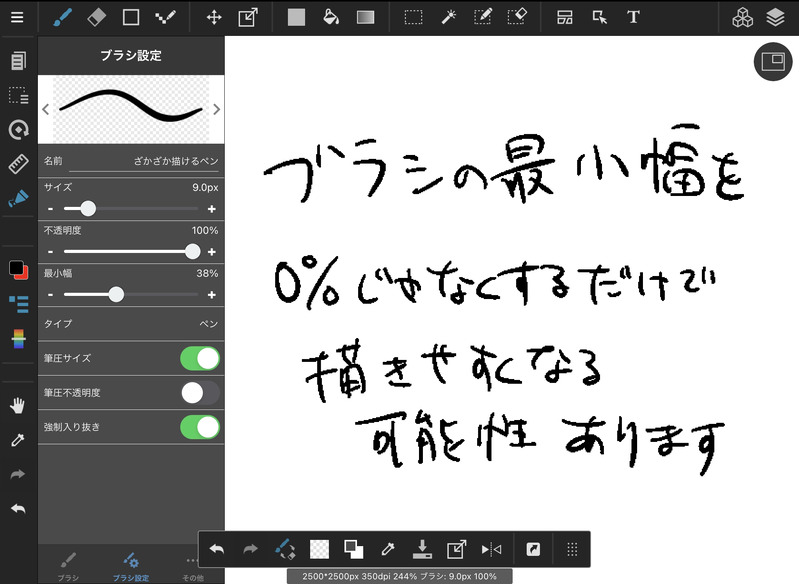Decrease 最小幅 with minus button

[50, 295]
